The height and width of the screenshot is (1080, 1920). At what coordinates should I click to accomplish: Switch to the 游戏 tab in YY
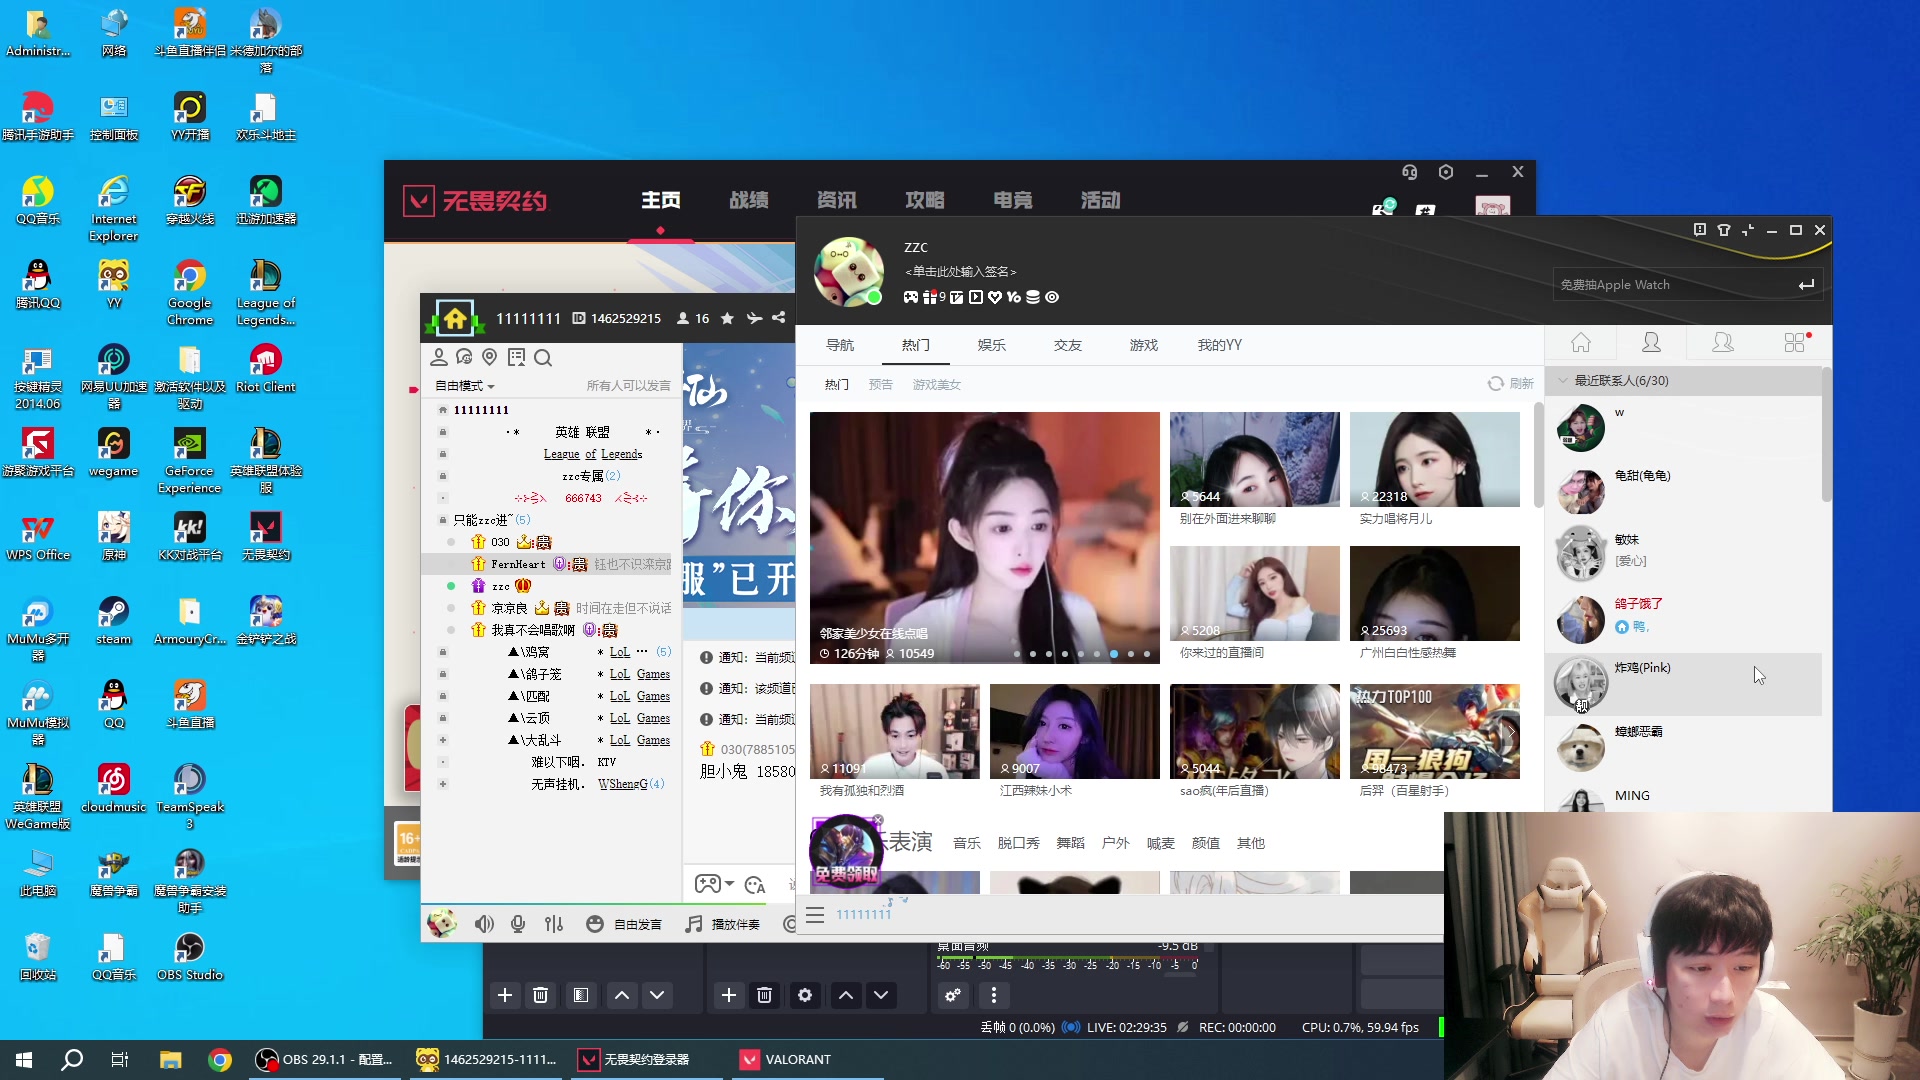pos(1143,345)
